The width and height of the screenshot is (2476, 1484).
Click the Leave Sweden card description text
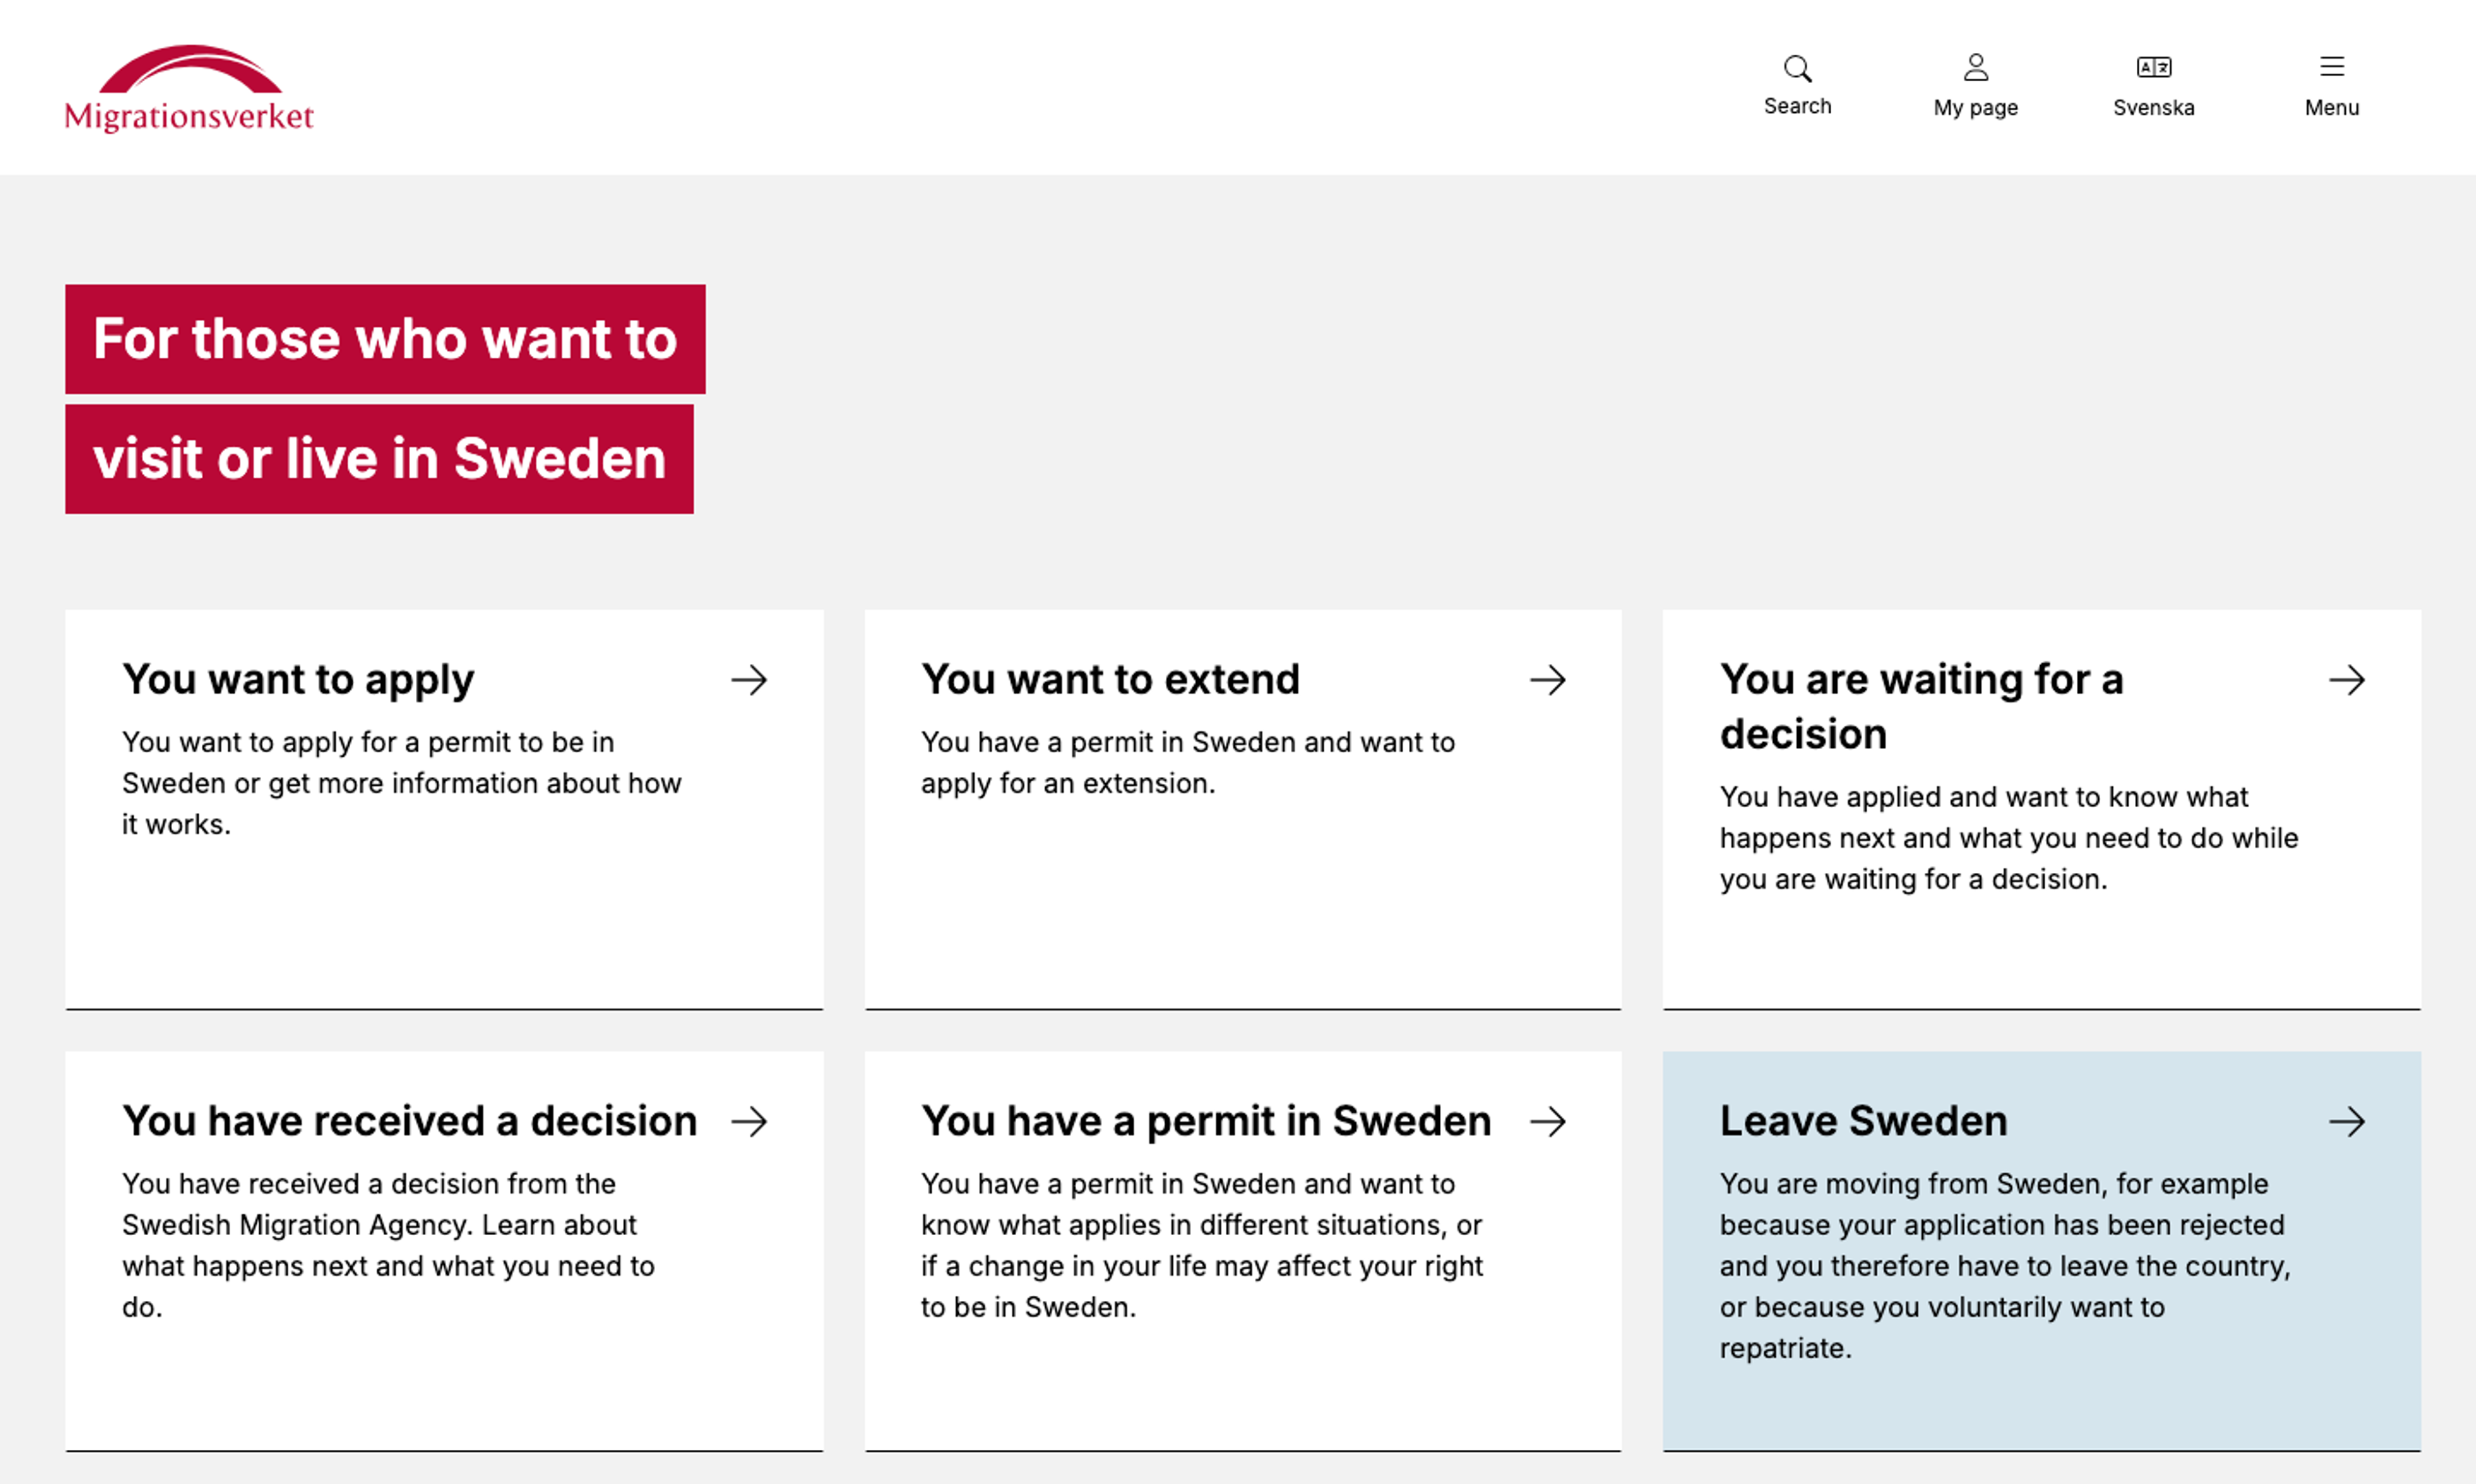(2005, 1266)
